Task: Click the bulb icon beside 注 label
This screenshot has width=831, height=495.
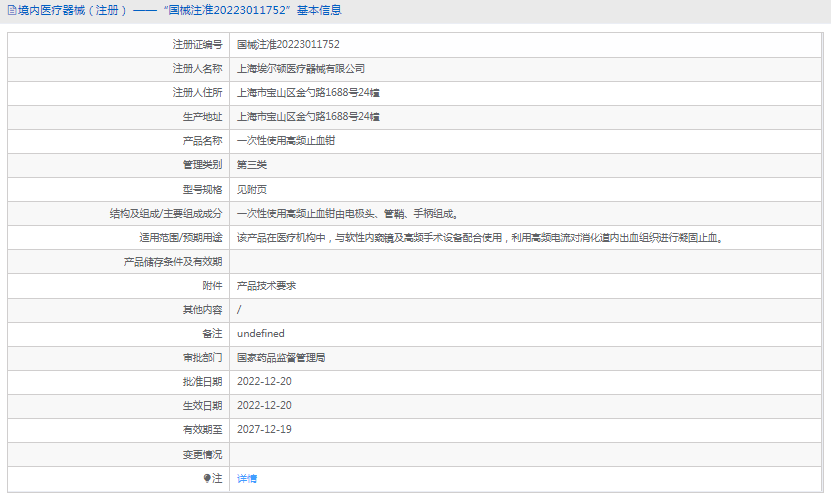Action: 207,479
